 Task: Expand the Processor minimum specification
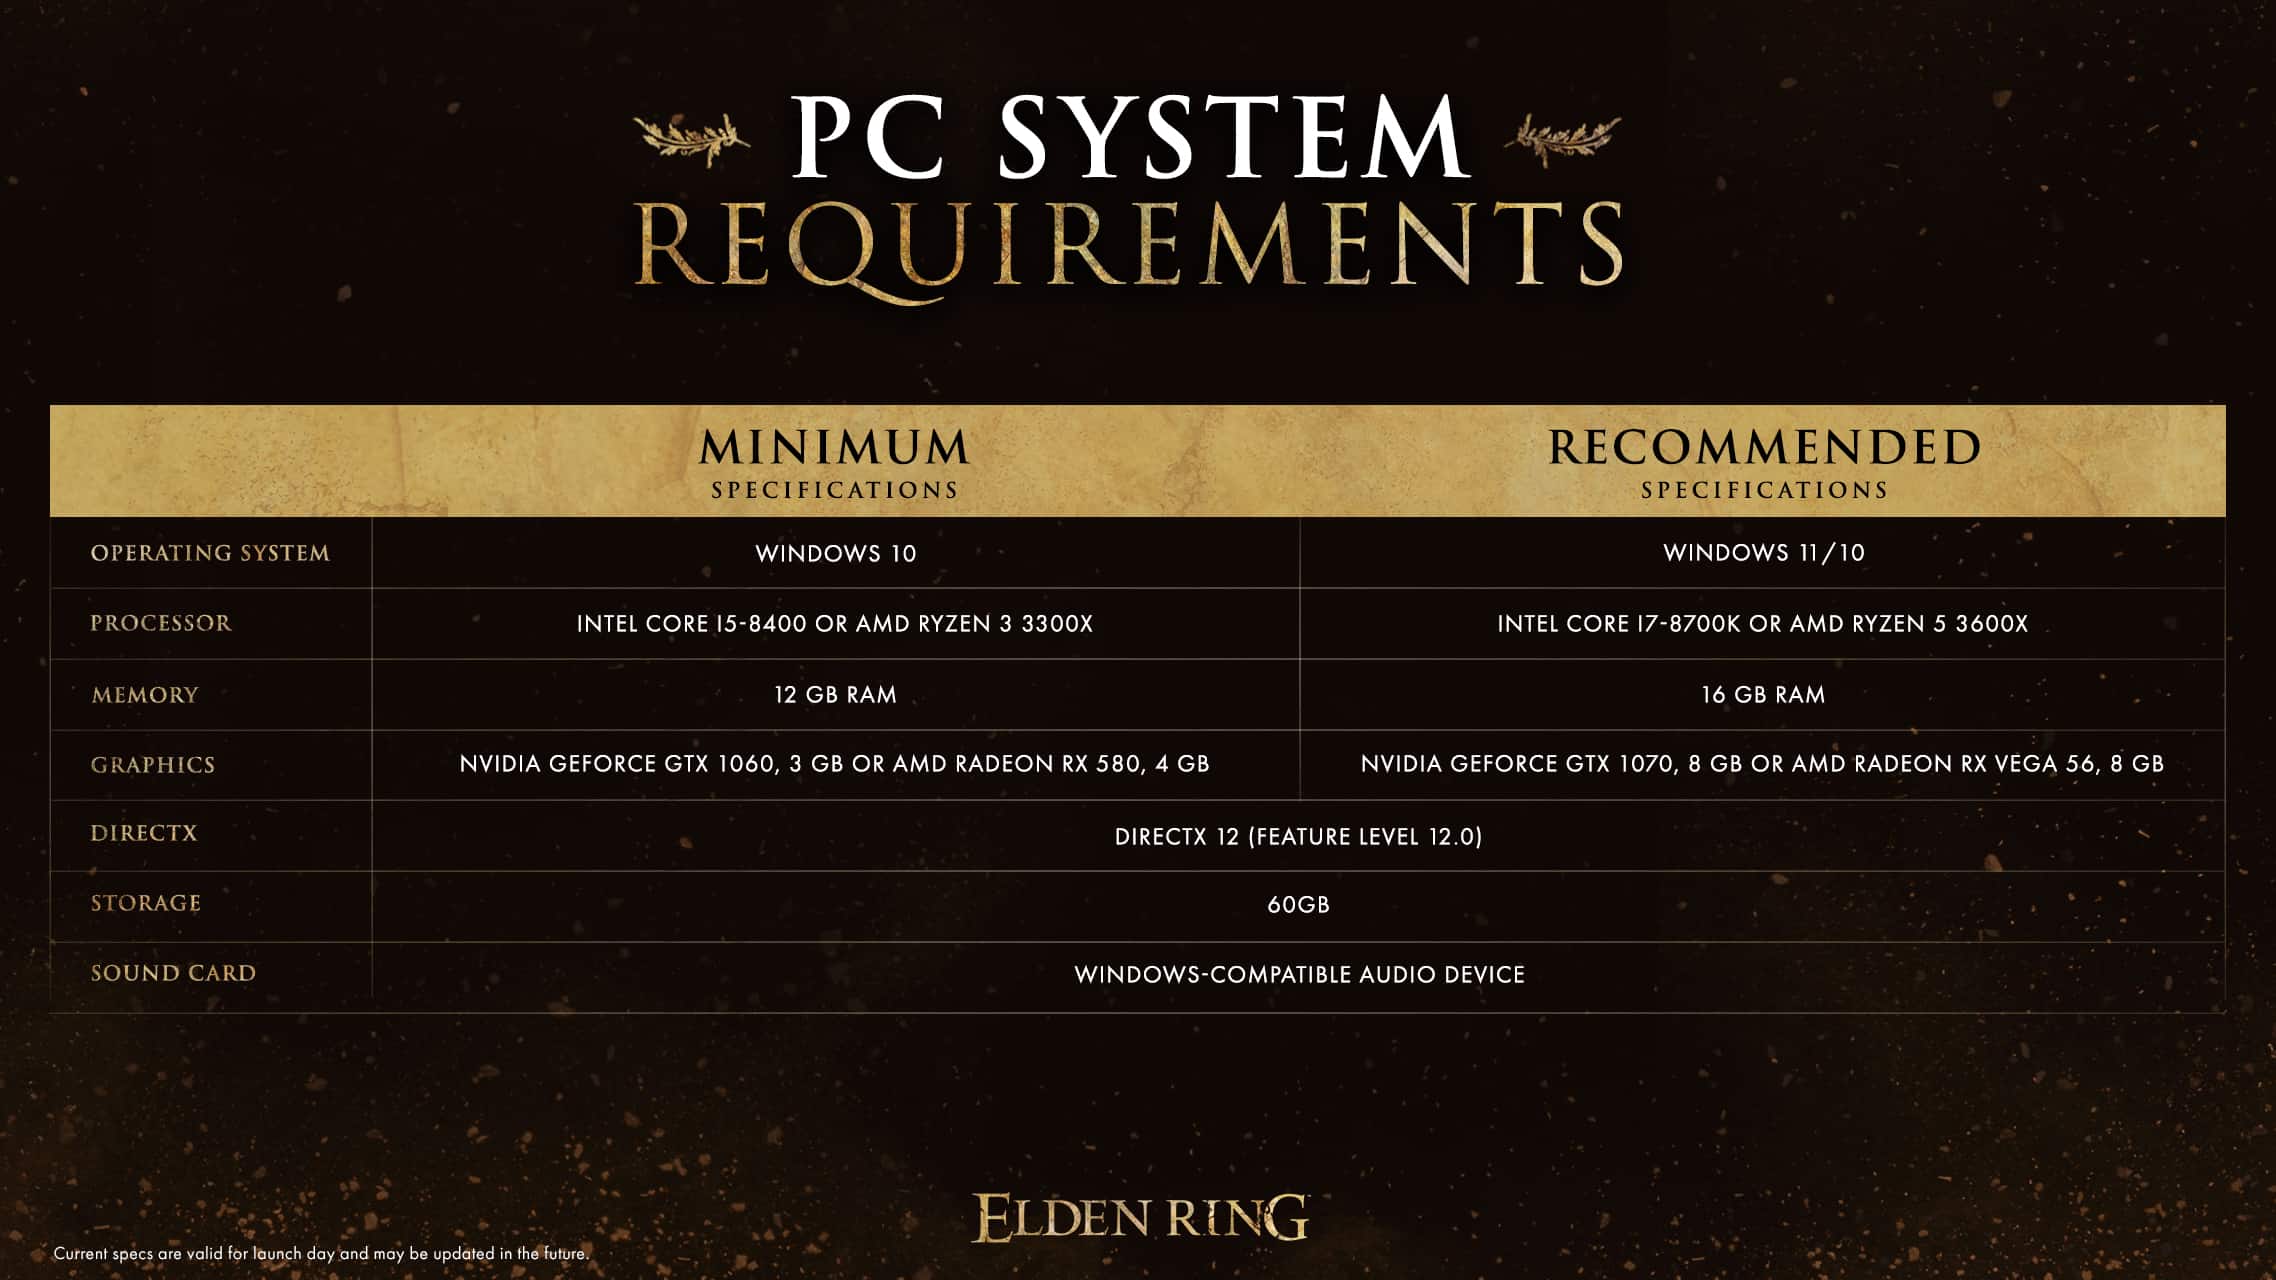tap(835, 622)
